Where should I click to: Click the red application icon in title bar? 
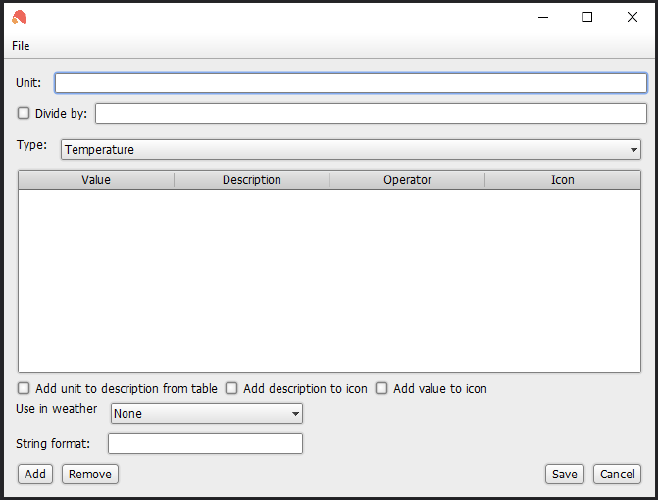pyautogui.click(x=19, y=17)
